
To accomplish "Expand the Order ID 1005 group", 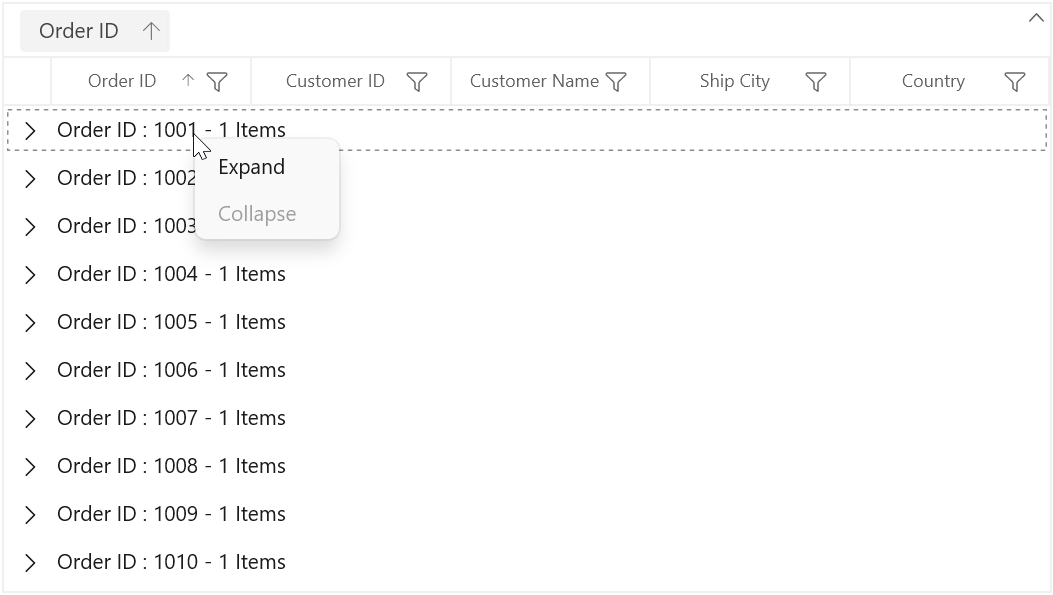I will 30,322.
